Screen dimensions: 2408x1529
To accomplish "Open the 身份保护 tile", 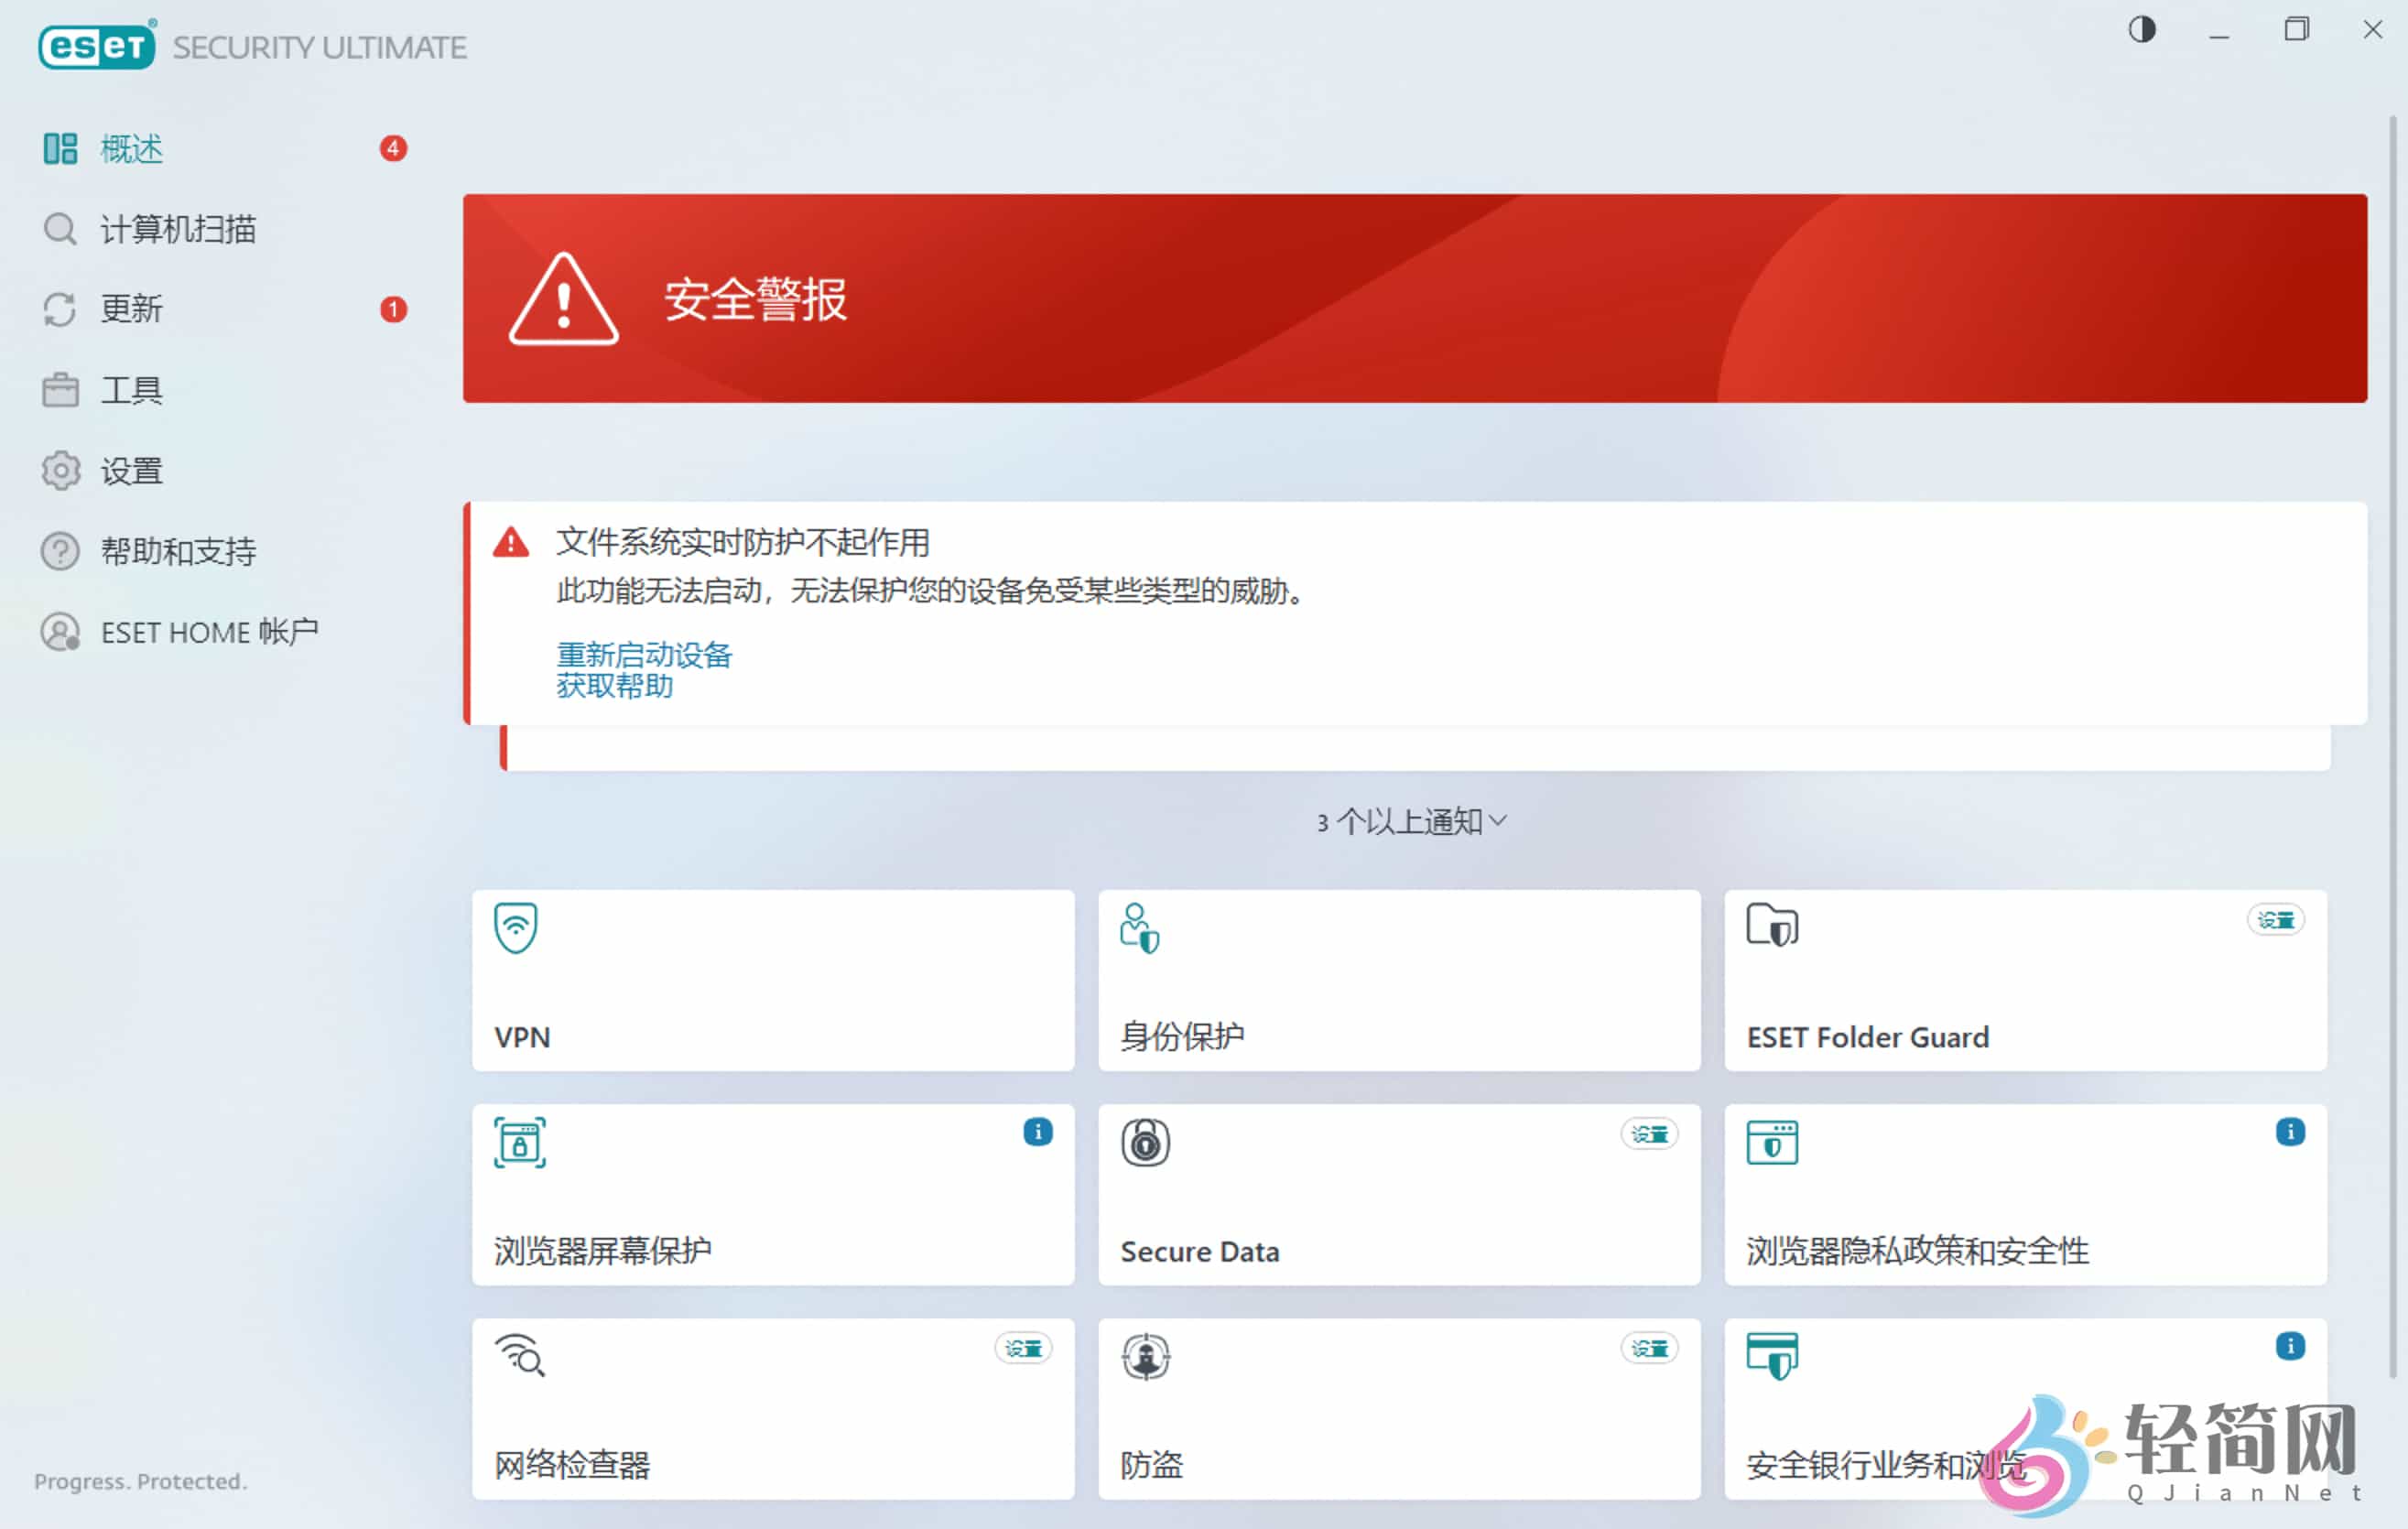I will click(x=1399, y=980).
